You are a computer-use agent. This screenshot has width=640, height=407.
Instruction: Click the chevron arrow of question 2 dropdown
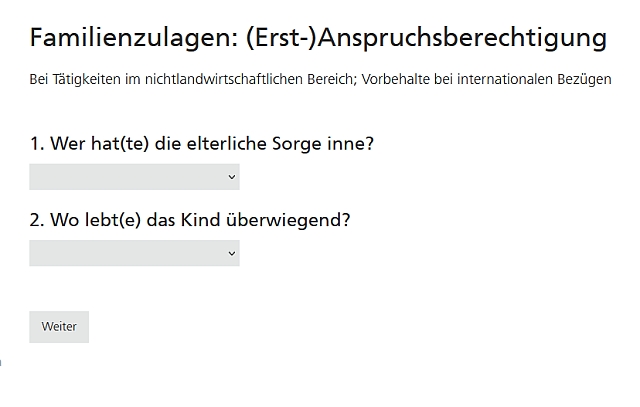pyautogui.click(x=232, y=254)
